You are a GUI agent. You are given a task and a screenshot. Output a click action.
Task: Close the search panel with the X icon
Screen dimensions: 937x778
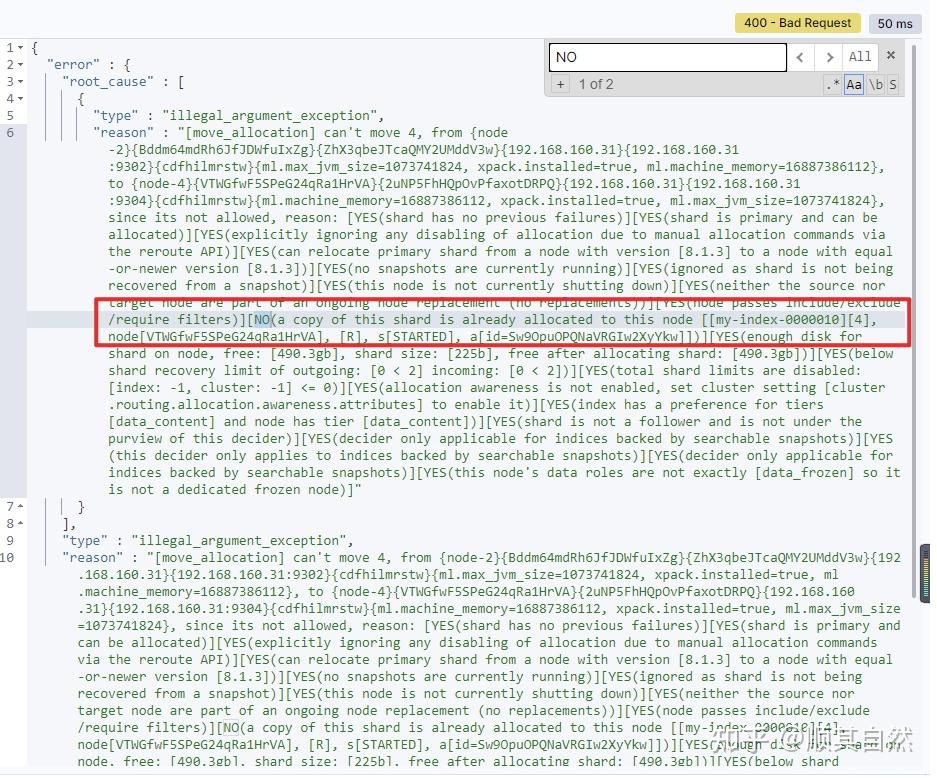coord(890,57)
